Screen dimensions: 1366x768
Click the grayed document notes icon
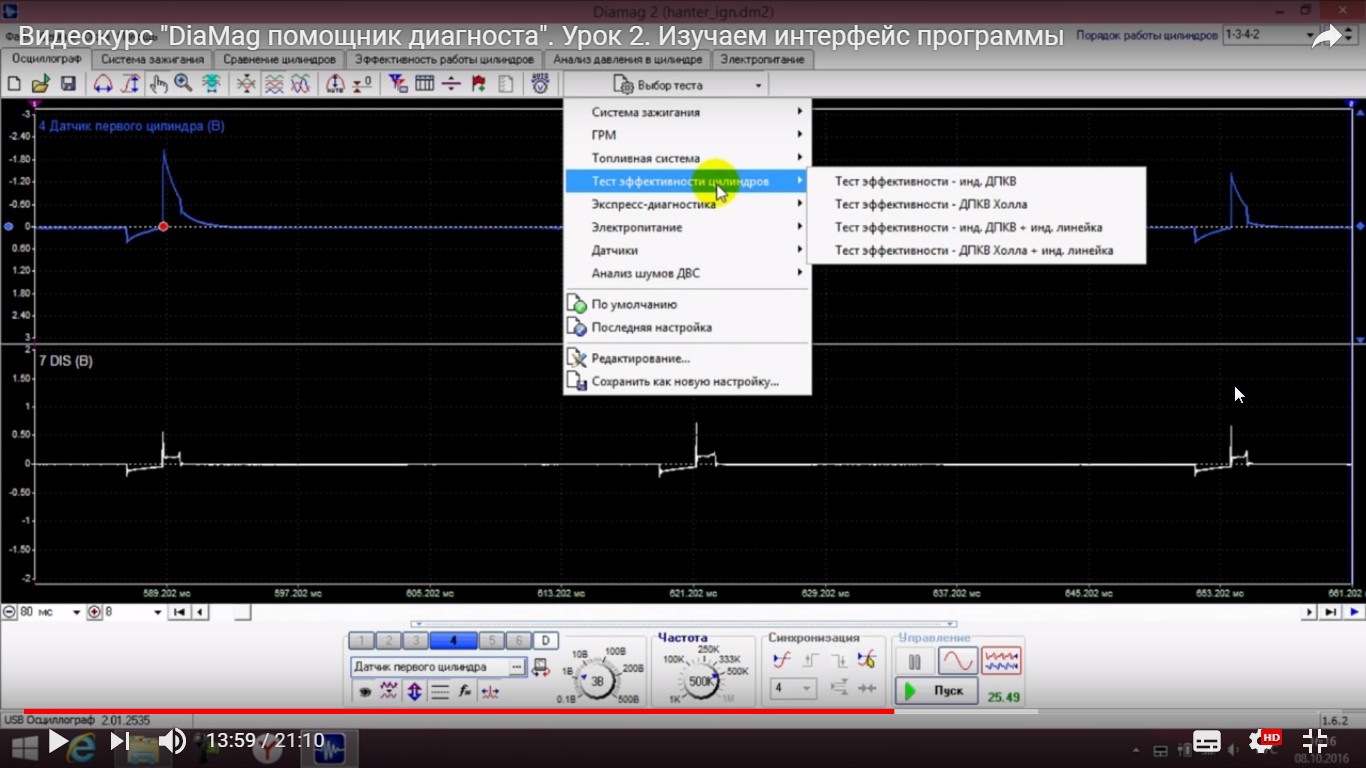[505, 85]
